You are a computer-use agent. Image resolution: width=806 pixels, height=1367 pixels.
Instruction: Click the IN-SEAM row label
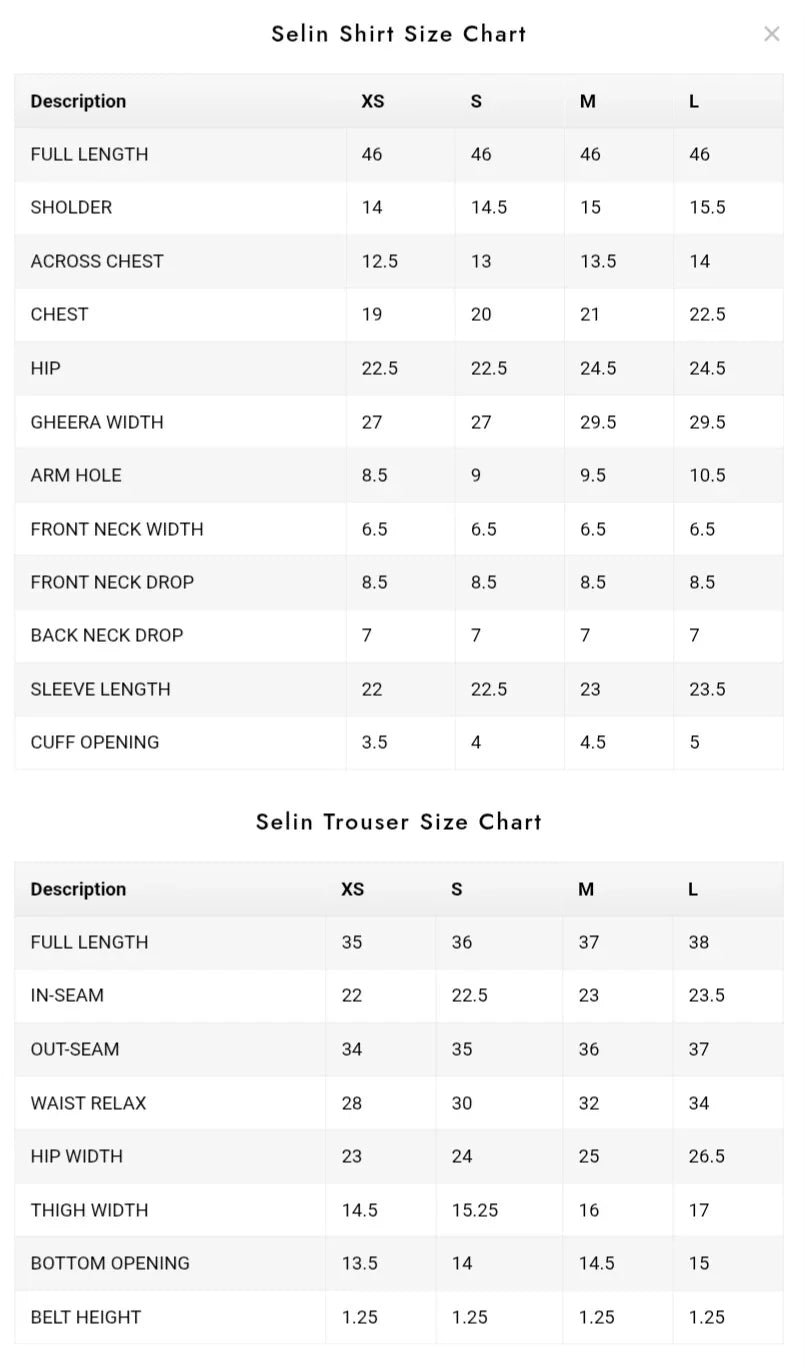67,995
